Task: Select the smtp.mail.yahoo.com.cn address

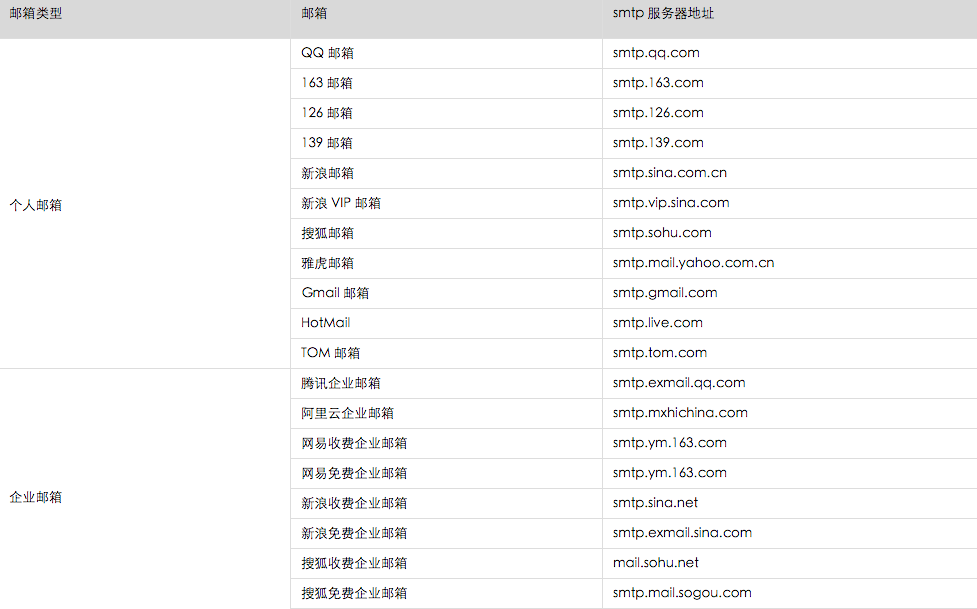Action: (693, 263)
